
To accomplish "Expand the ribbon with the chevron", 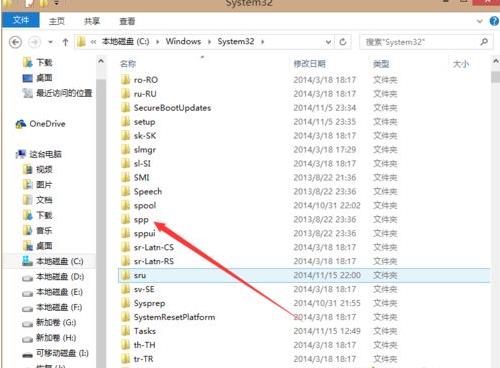I will tap(480, 21).
